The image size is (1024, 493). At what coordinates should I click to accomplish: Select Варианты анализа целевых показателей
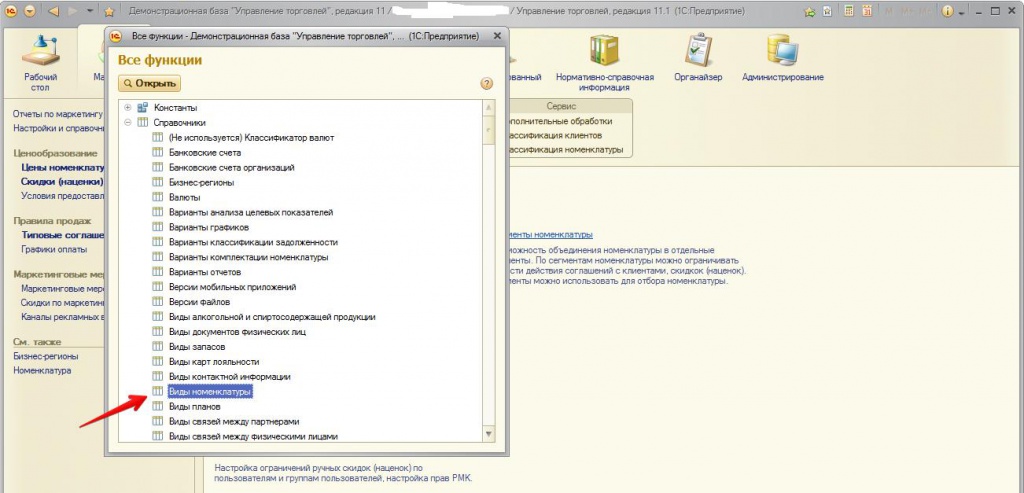251,212
